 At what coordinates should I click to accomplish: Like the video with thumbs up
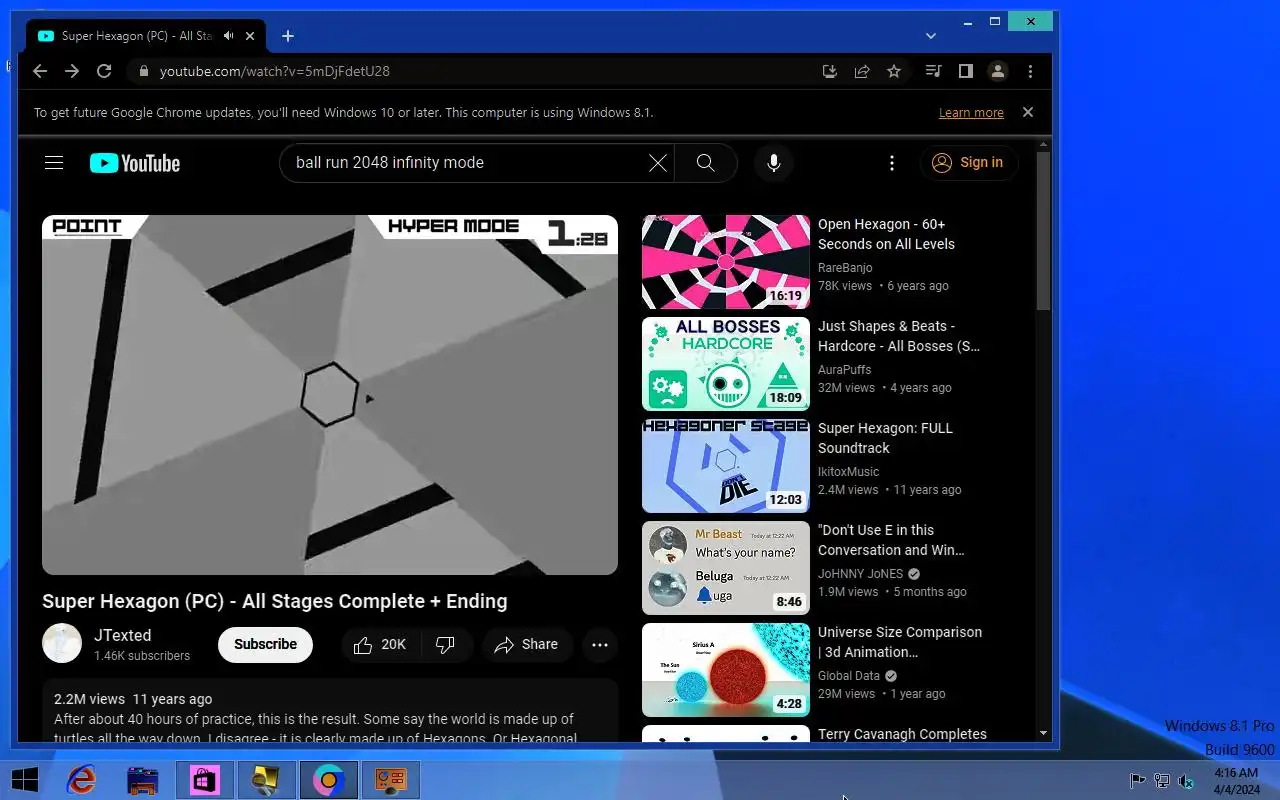(380, 645)
